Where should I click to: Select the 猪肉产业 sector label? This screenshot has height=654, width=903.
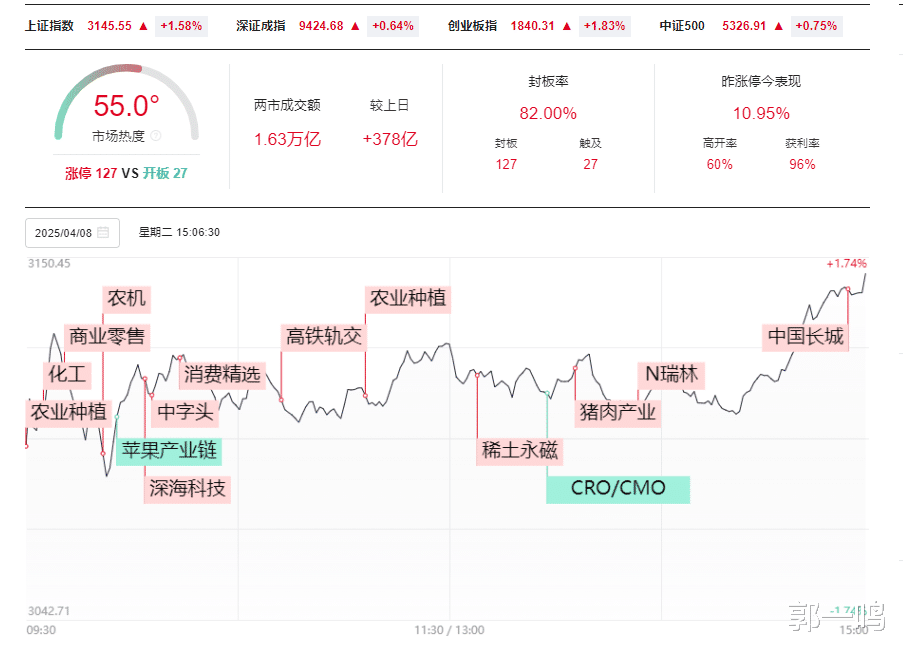click(617, 412)
